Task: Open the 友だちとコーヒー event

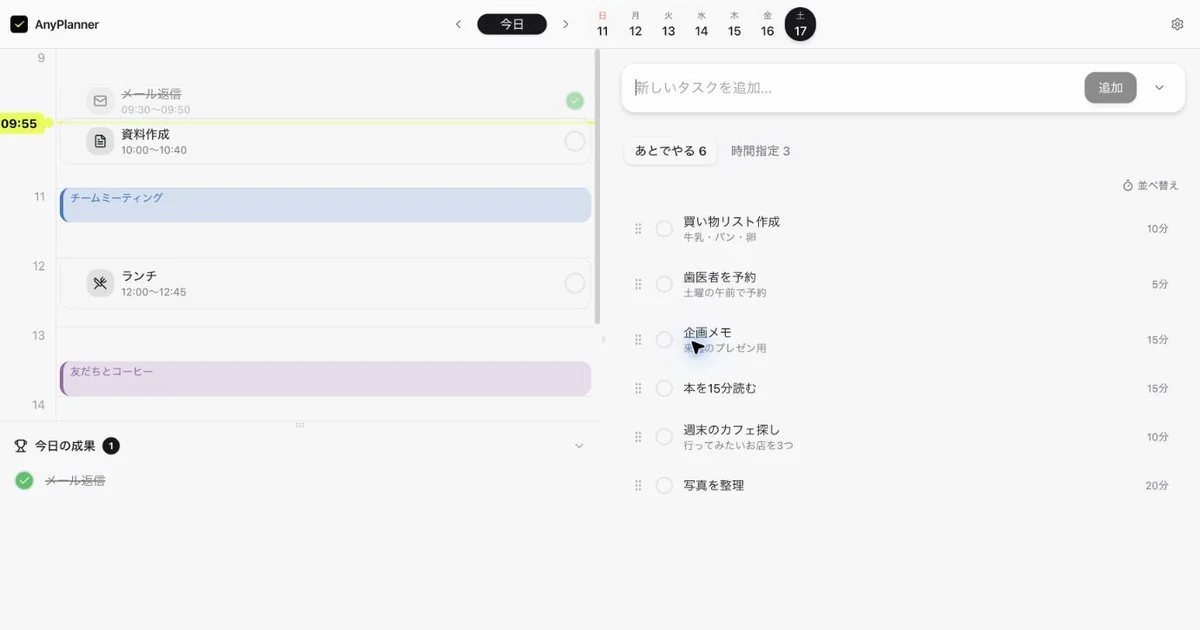Action: [326, 378]
